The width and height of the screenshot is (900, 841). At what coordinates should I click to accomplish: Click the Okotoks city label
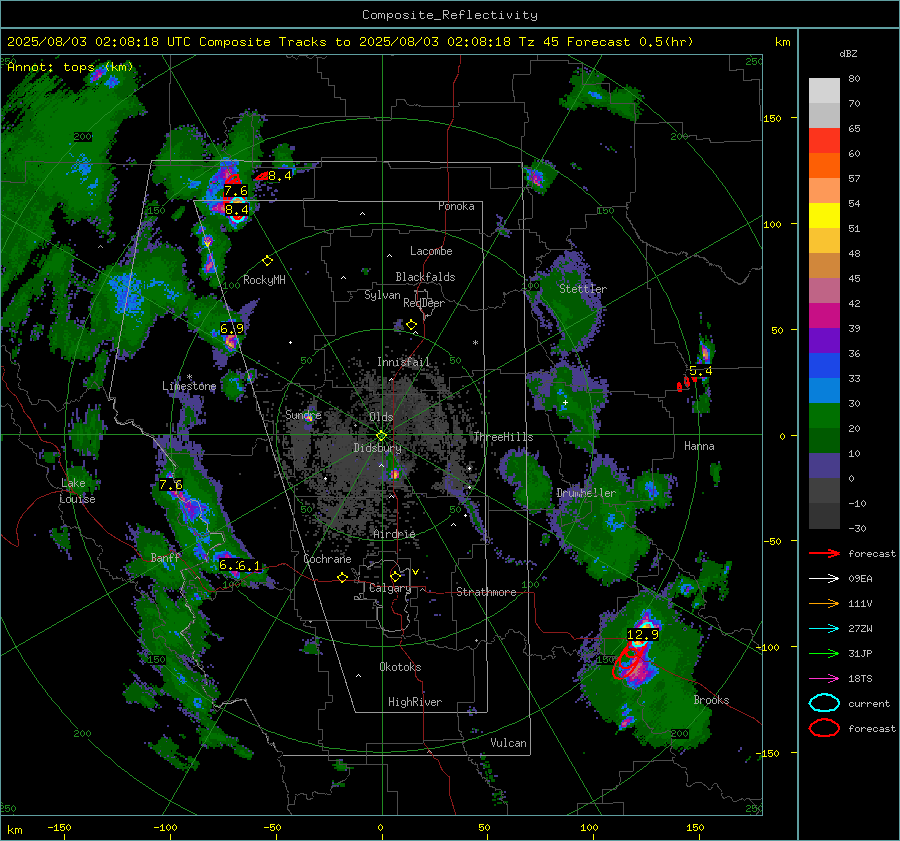400,667
